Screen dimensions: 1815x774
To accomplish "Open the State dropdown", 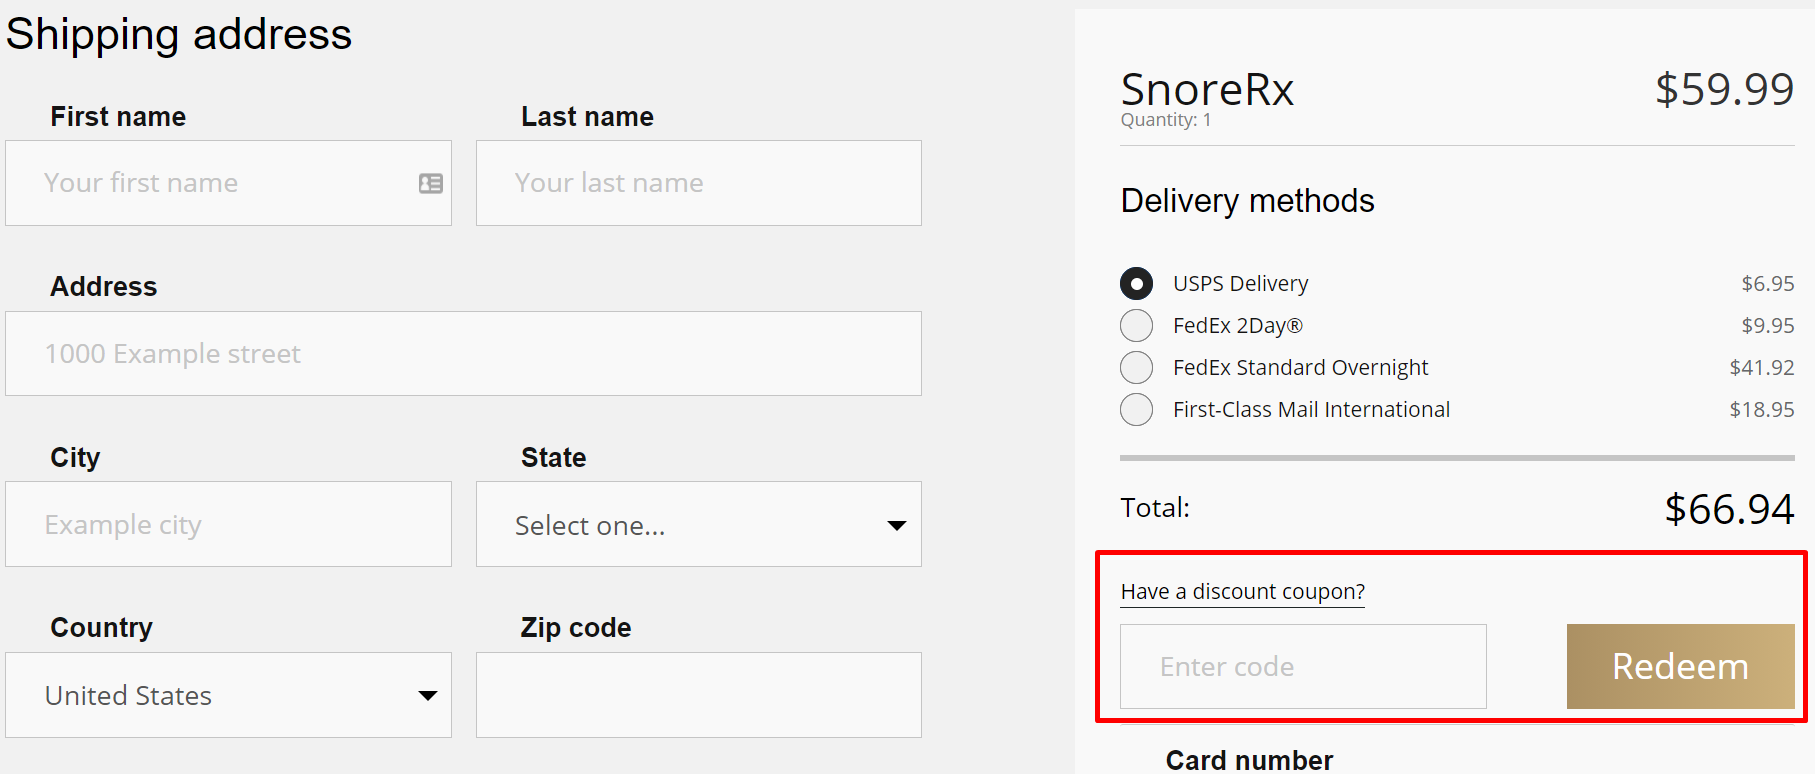I will pos(699,524).
